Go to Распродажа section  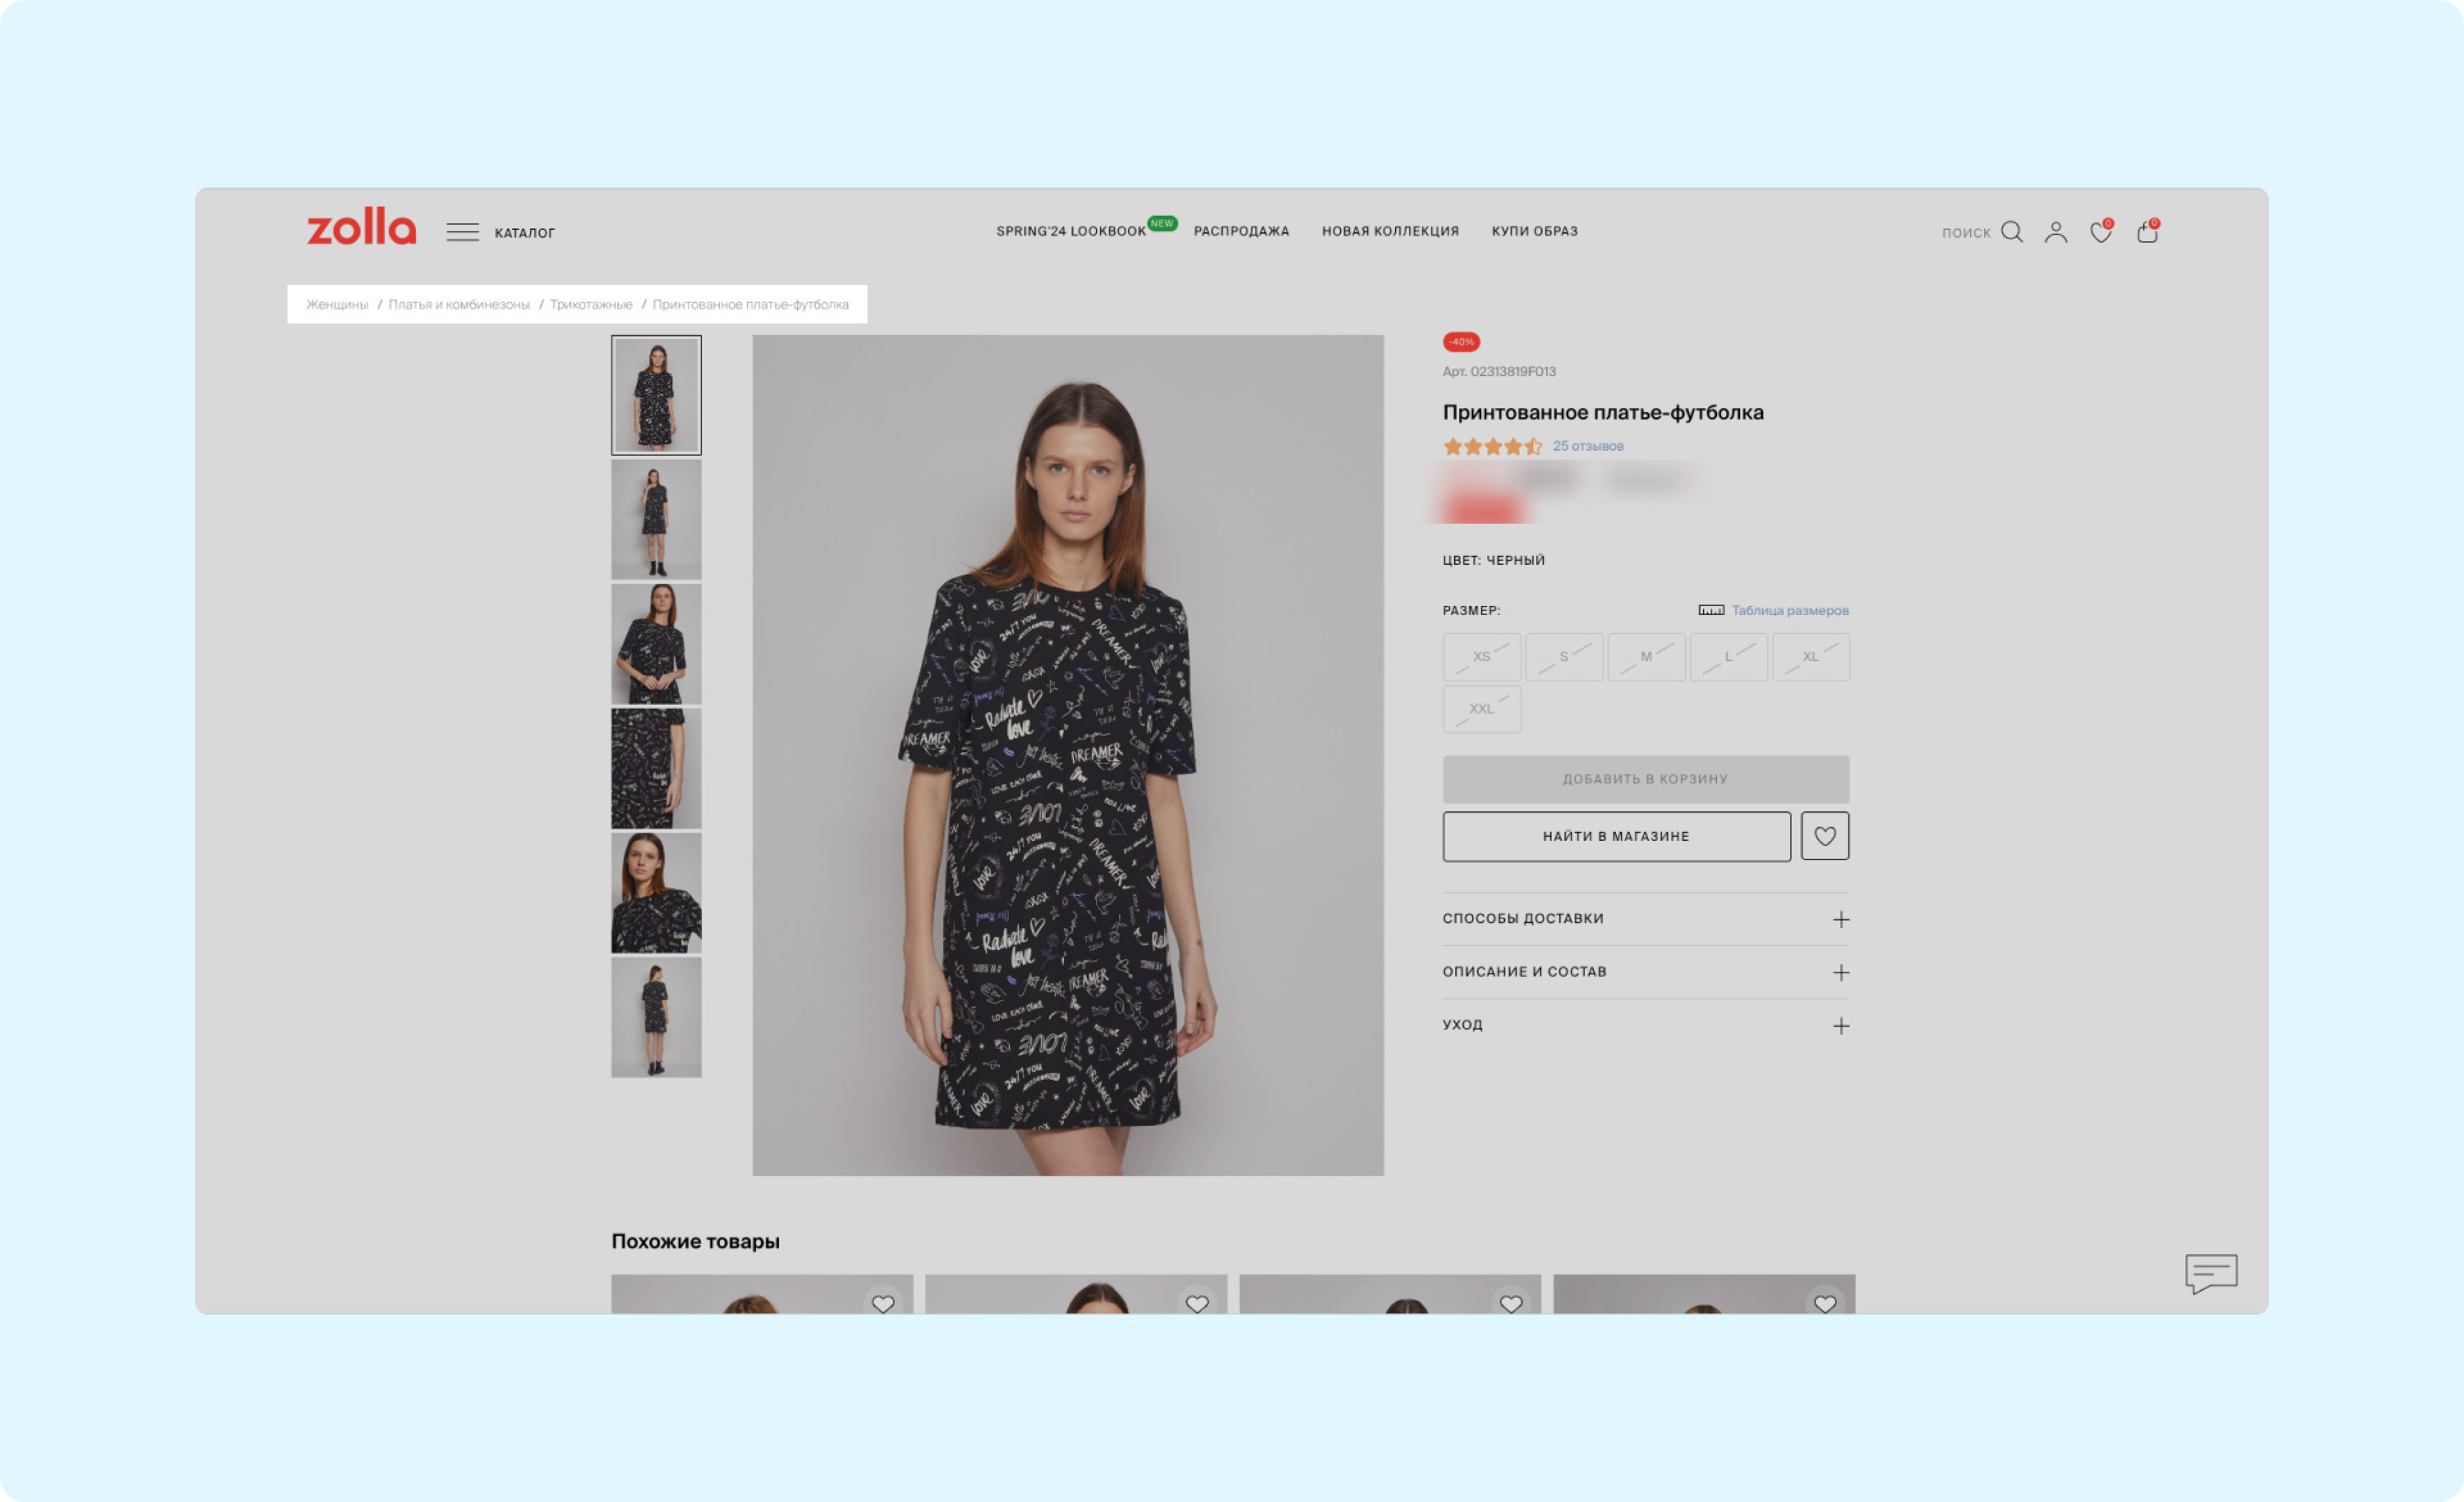[x=1241, y=231]
